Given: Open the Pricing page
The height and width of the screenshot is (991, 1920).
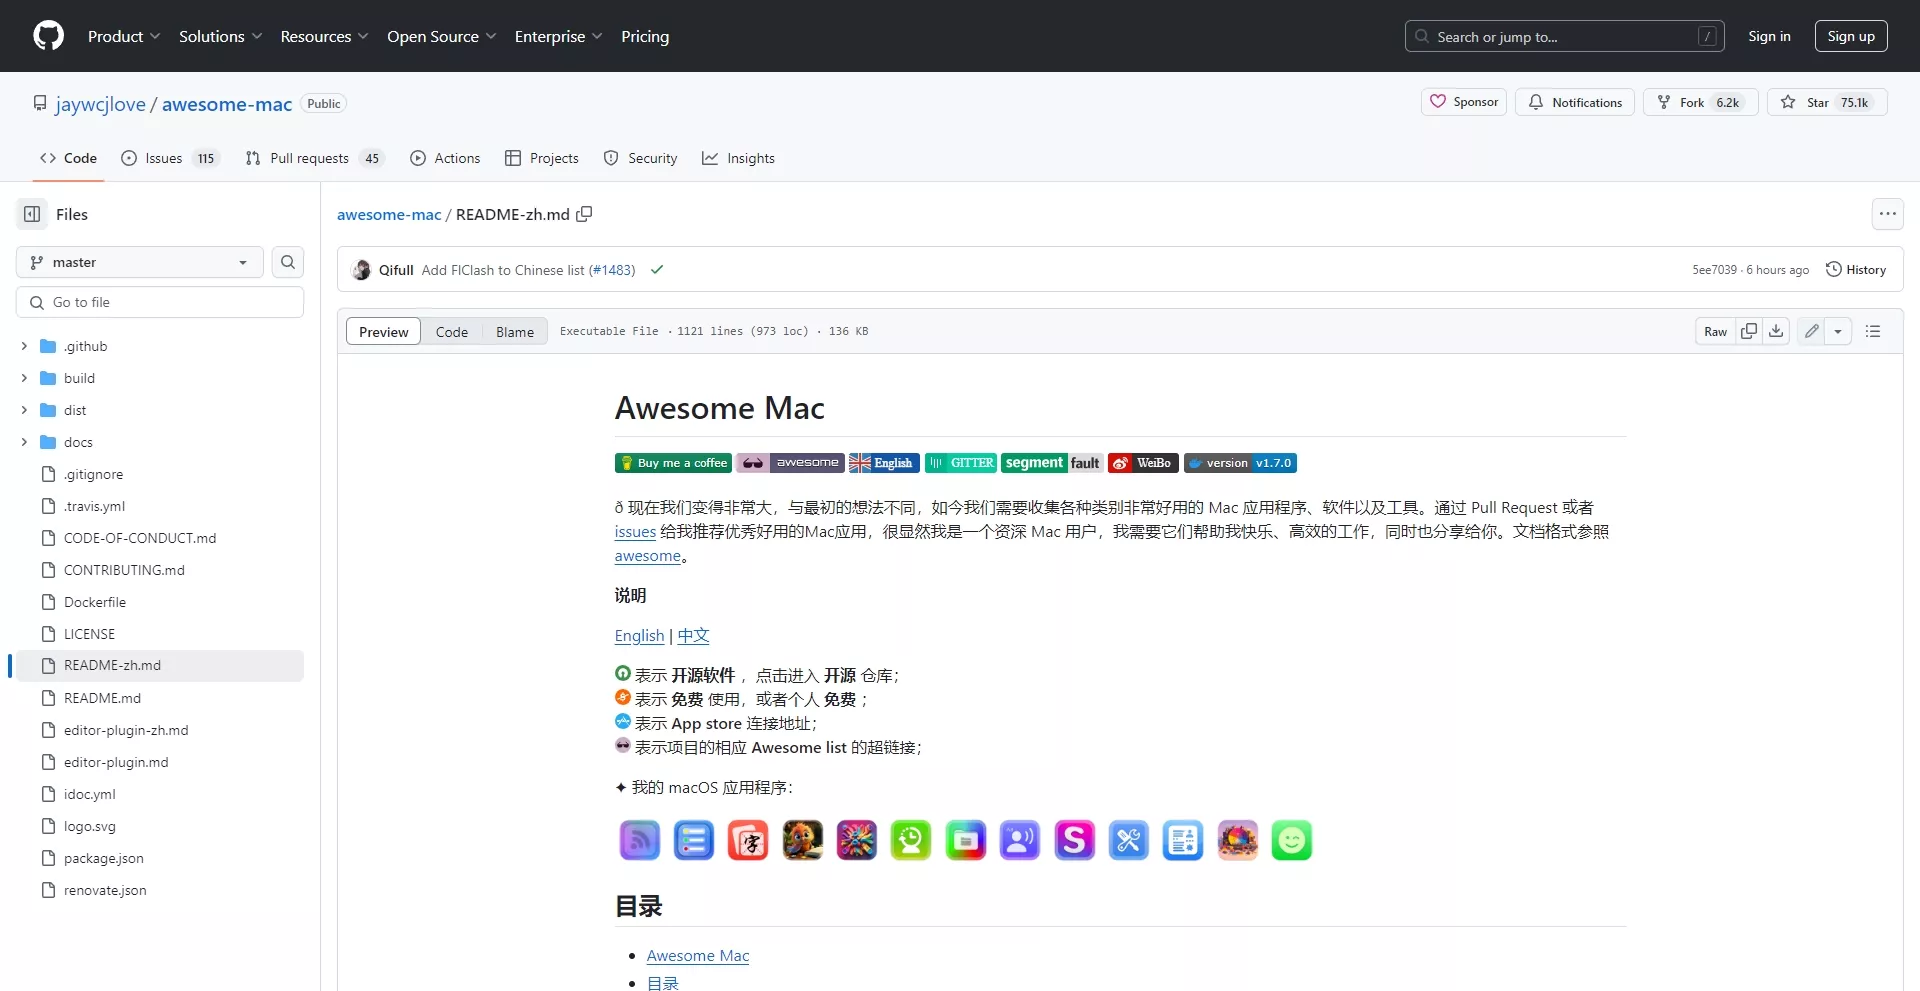Looking at the screenshot, I should pyautogui.click(x=645, y=36).
